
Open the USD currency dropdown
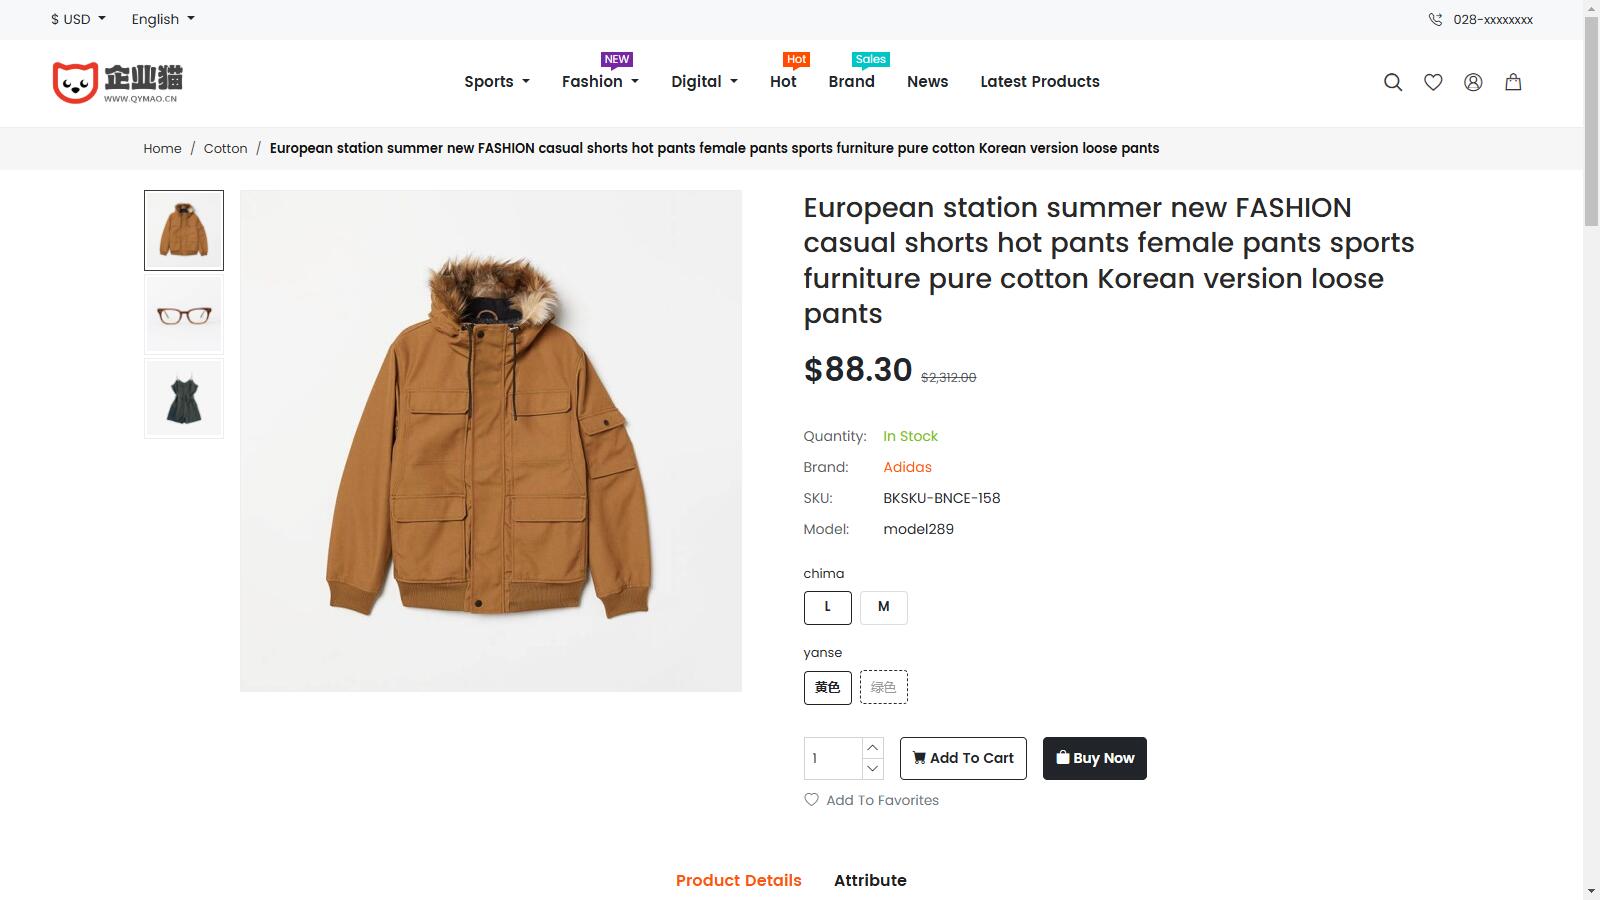[78, 19]
